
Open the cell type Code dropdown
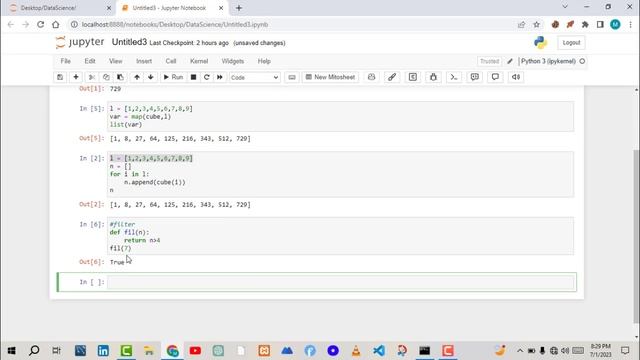click(255, 78)
